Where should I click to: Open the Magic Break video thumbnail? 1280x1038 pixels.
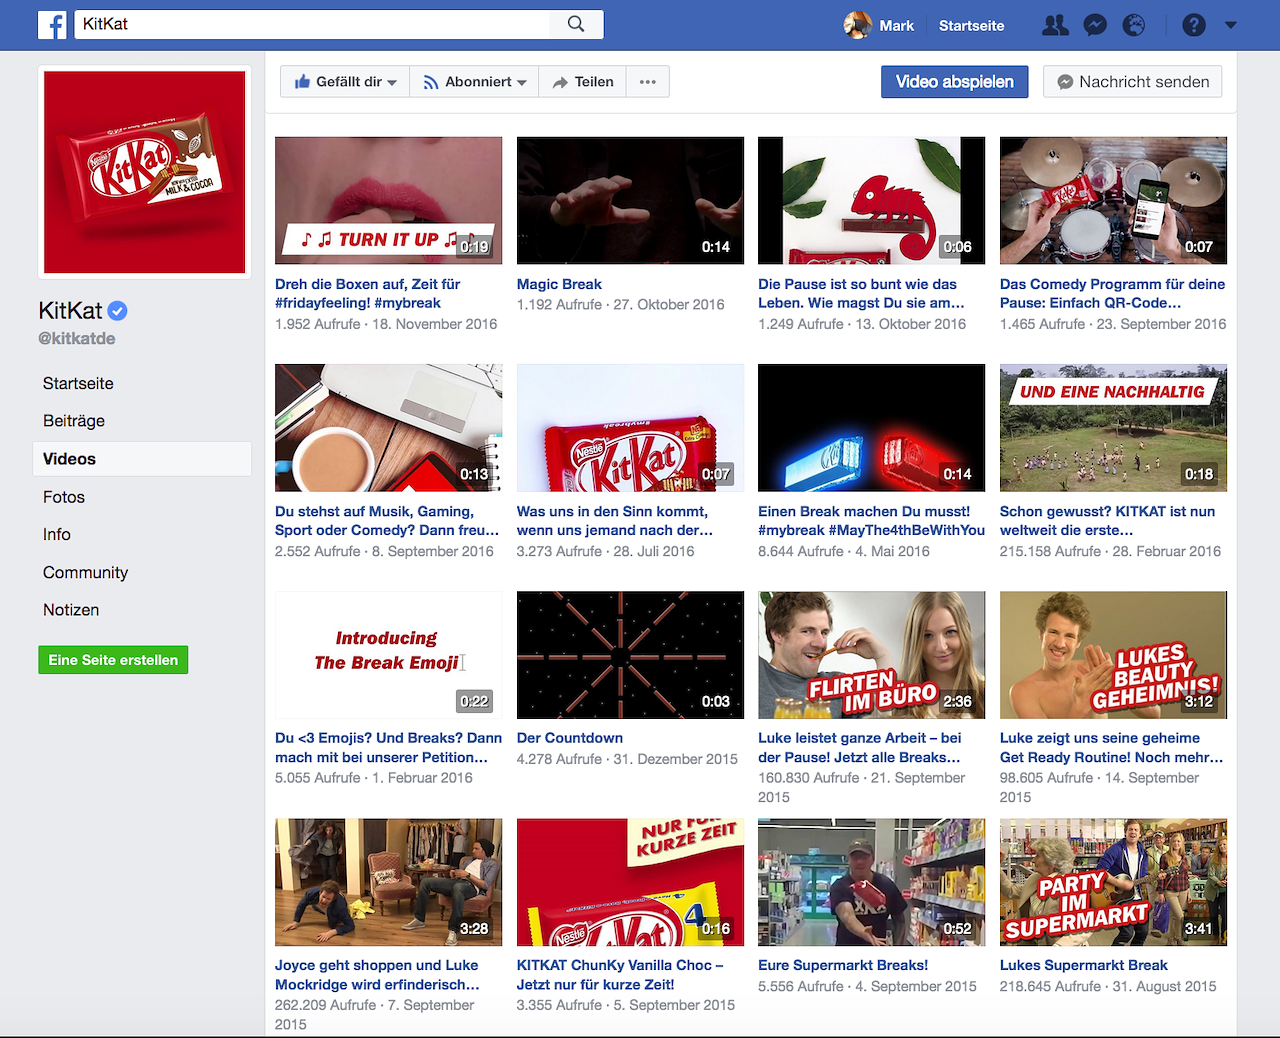(630, 200)
